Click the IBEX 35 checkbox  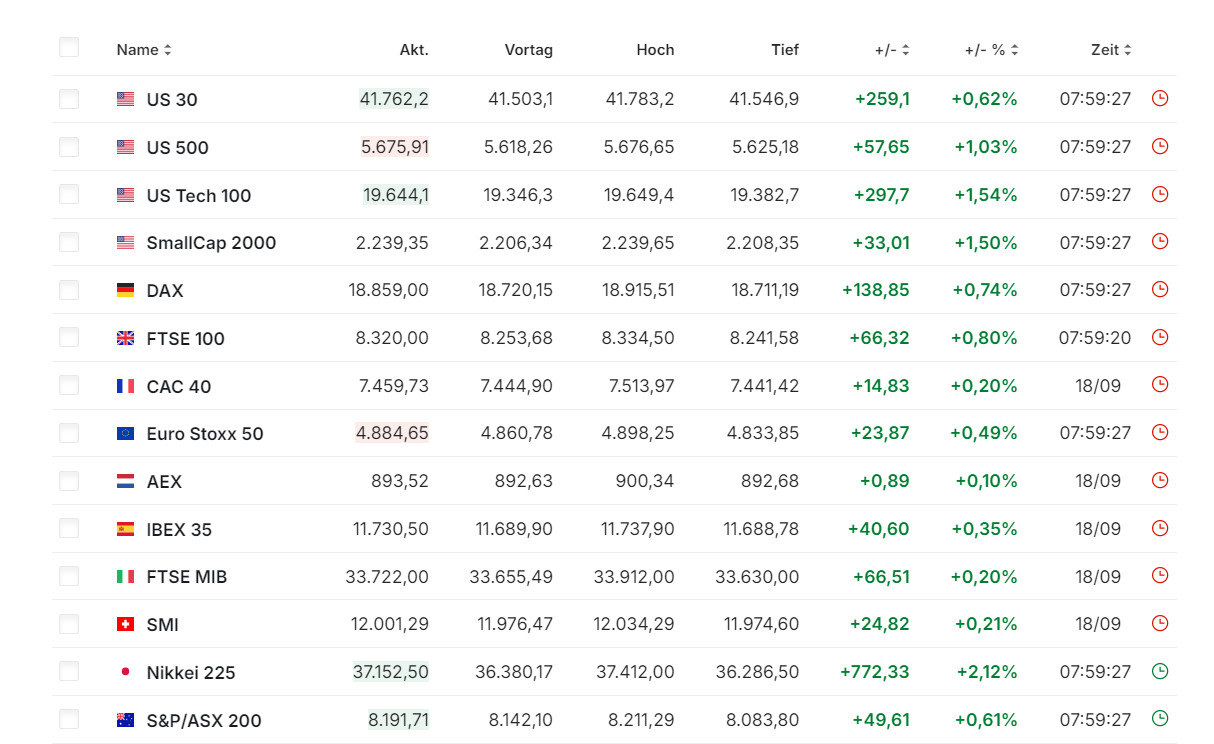pyautogui.click(x=69, y=529)
